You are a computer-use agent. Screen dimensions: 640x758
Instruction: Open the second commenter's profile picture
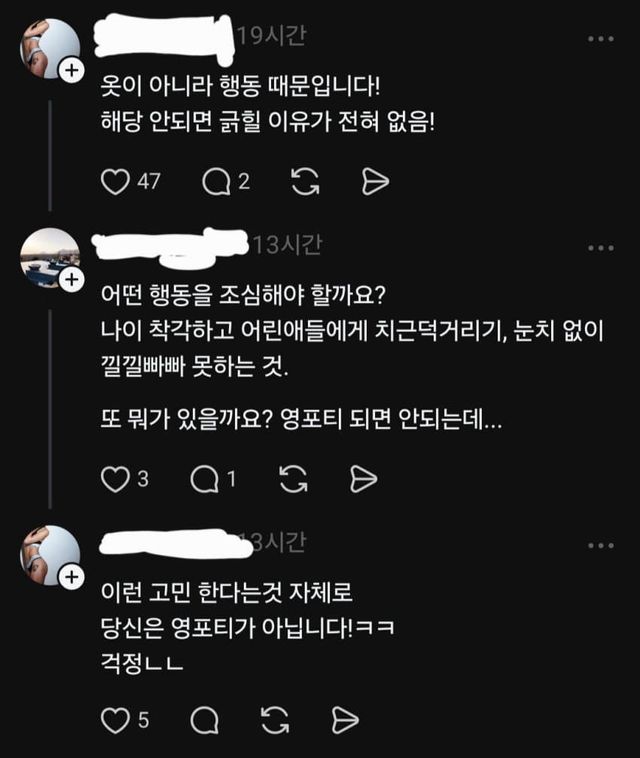[49, 256]
